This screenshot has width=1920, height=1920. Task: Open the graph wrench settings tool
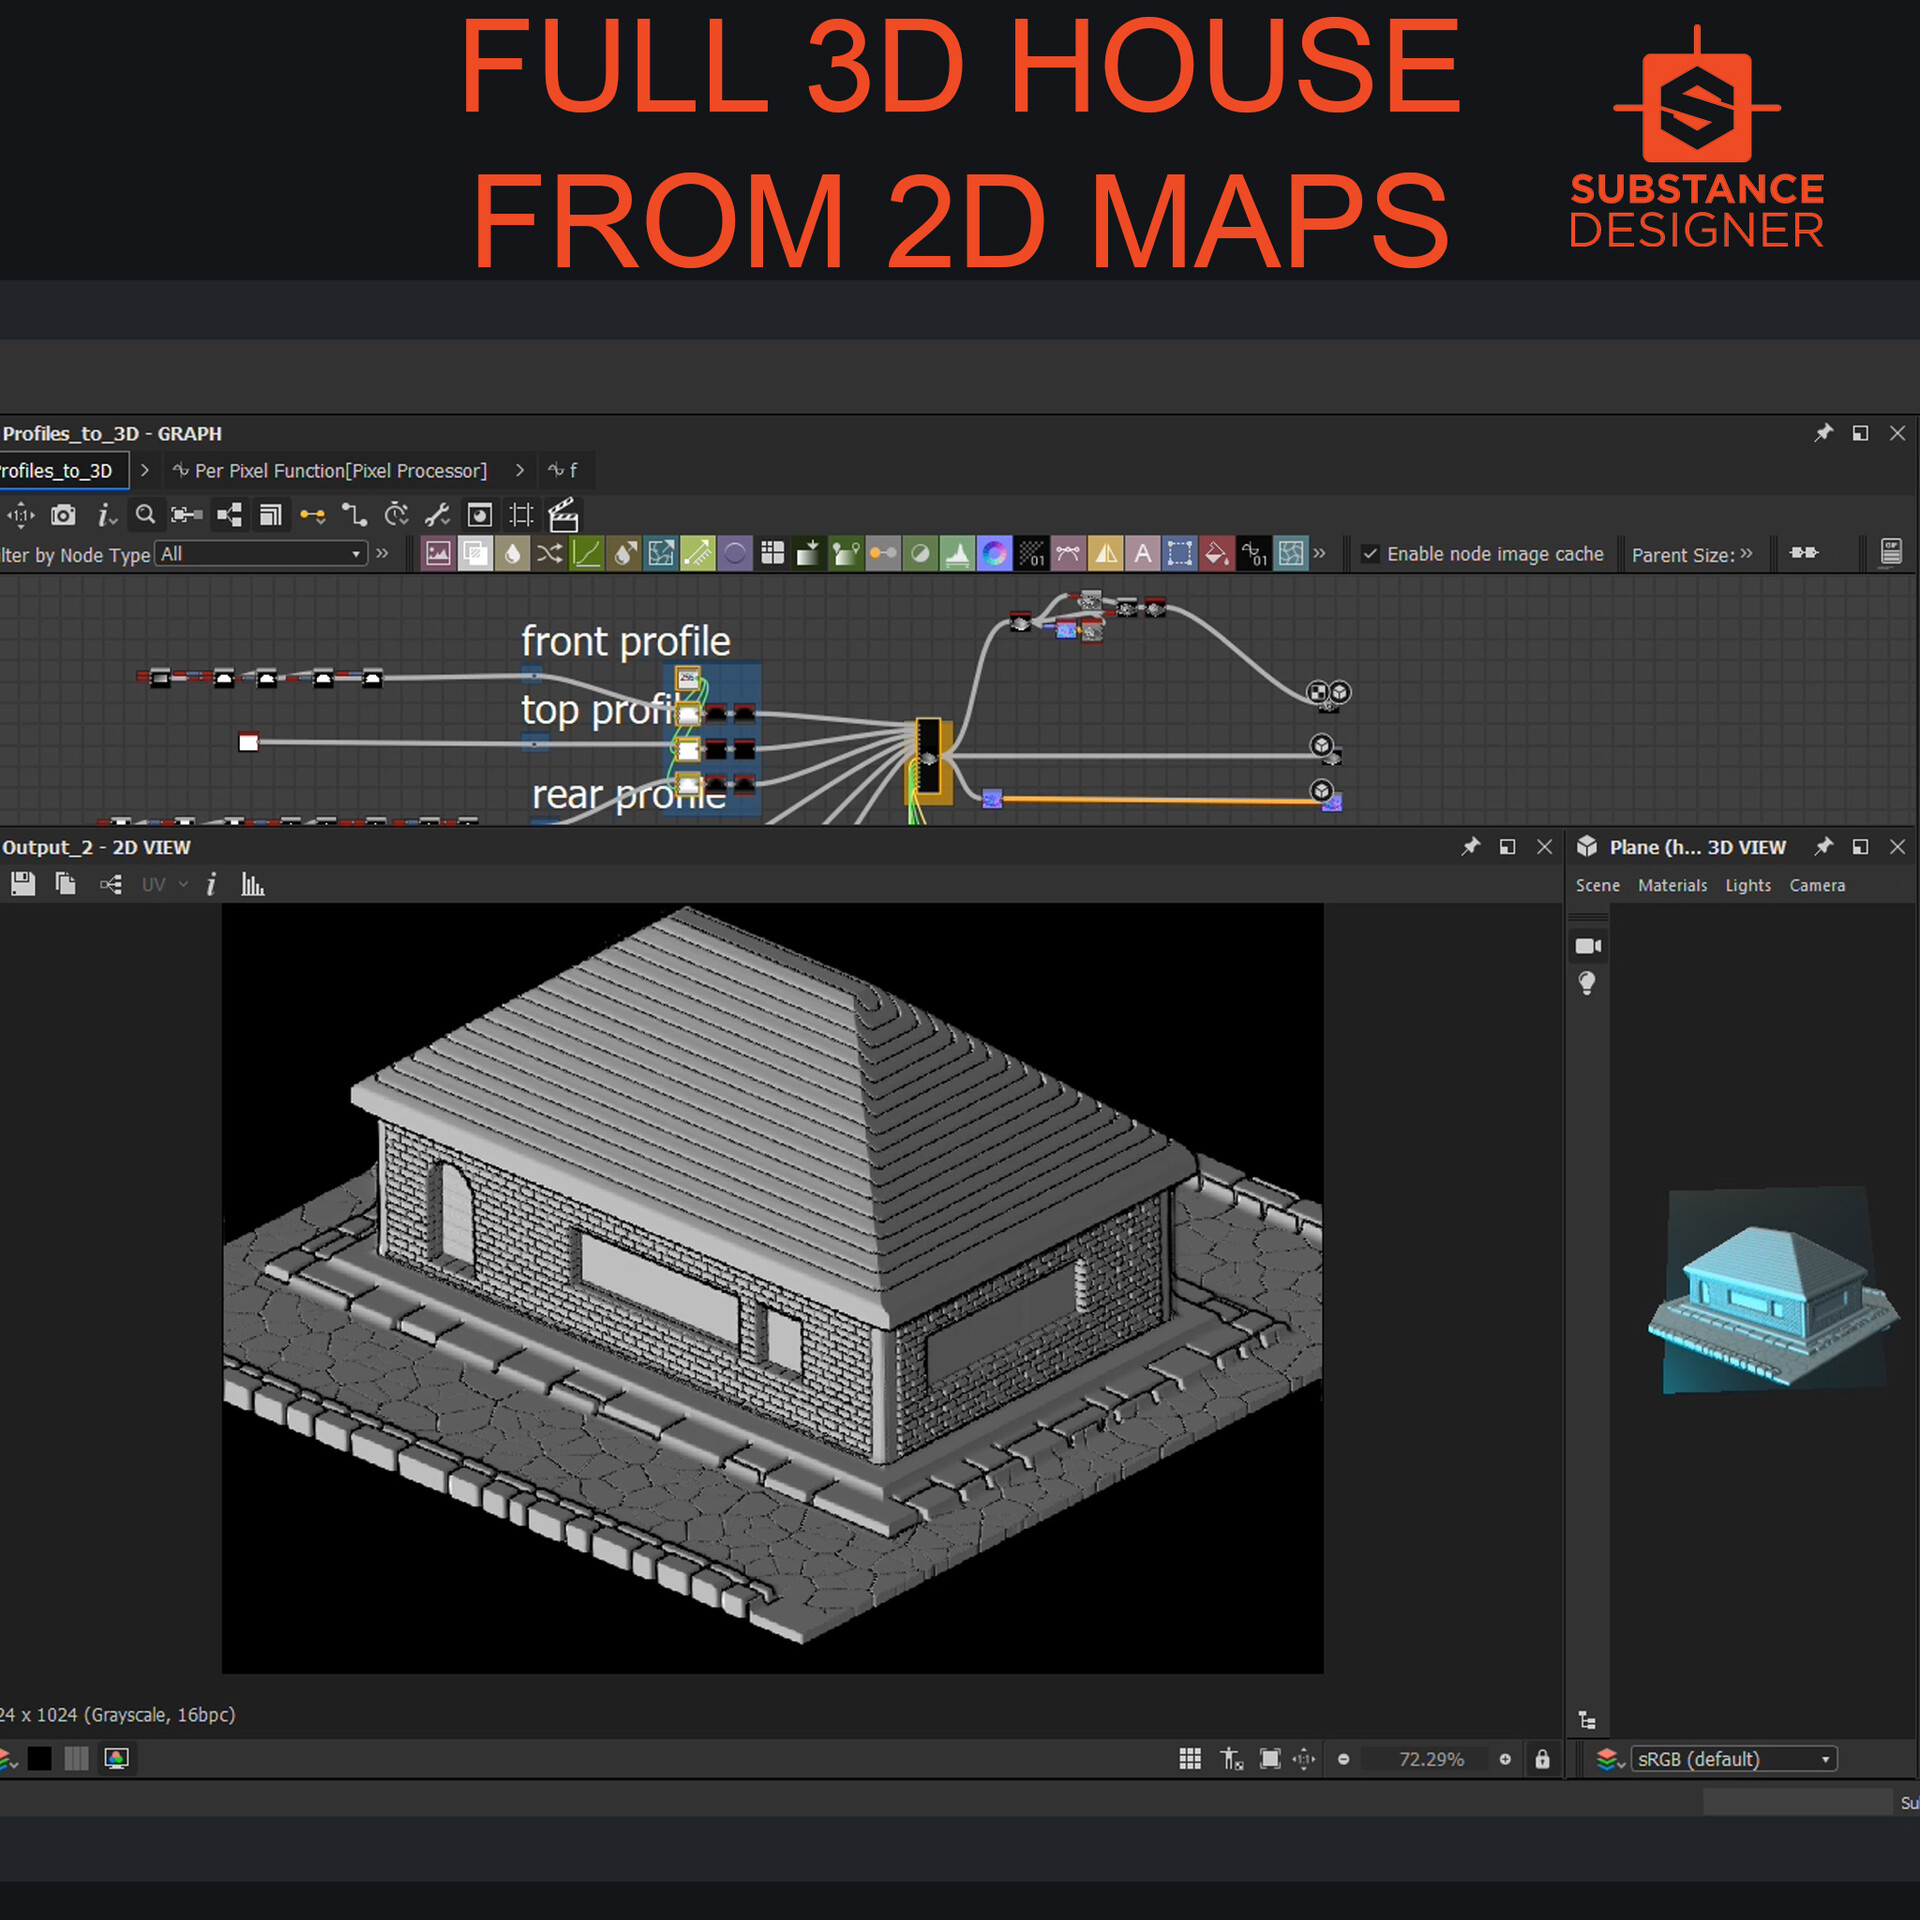437,515
